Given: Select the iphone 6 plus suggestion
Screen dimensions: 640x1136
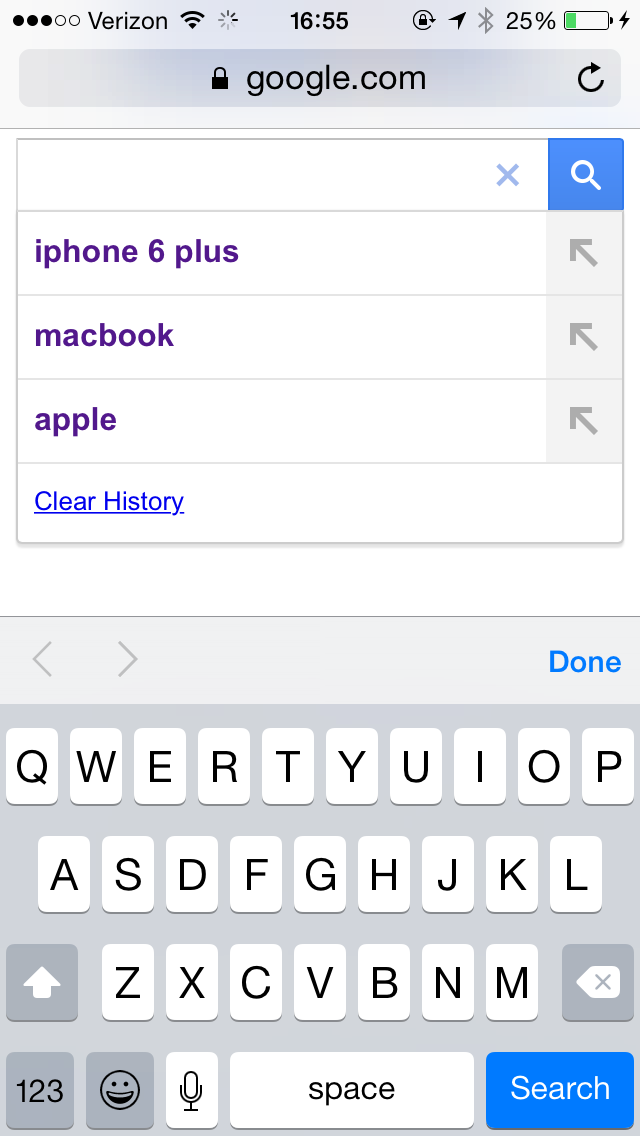Looking at the screenshot, I should pos(136,252).
